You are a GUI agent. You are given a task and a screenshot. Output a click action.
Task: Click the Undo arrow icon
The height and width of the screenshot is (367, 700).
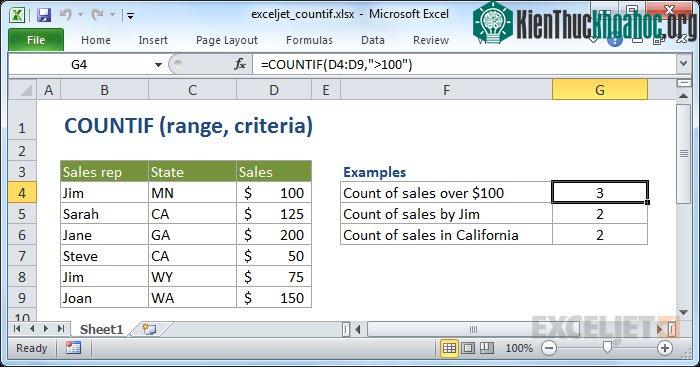[66, 15]
